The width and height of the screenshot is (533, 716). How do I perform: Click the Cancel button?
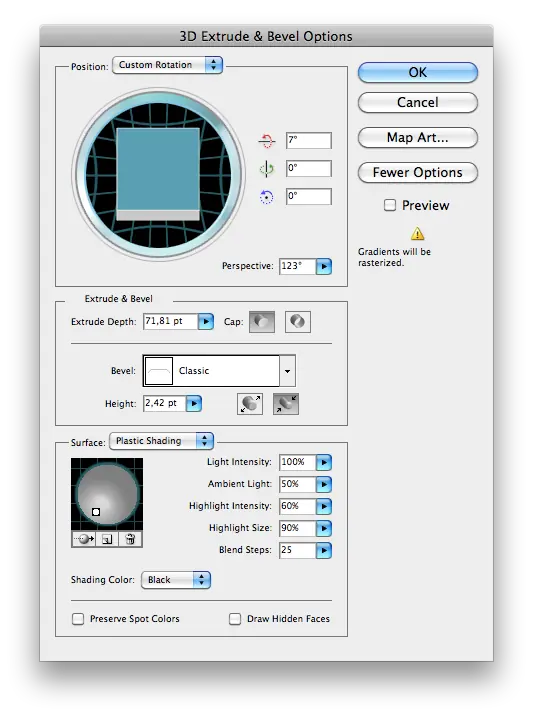click(417, 103)
